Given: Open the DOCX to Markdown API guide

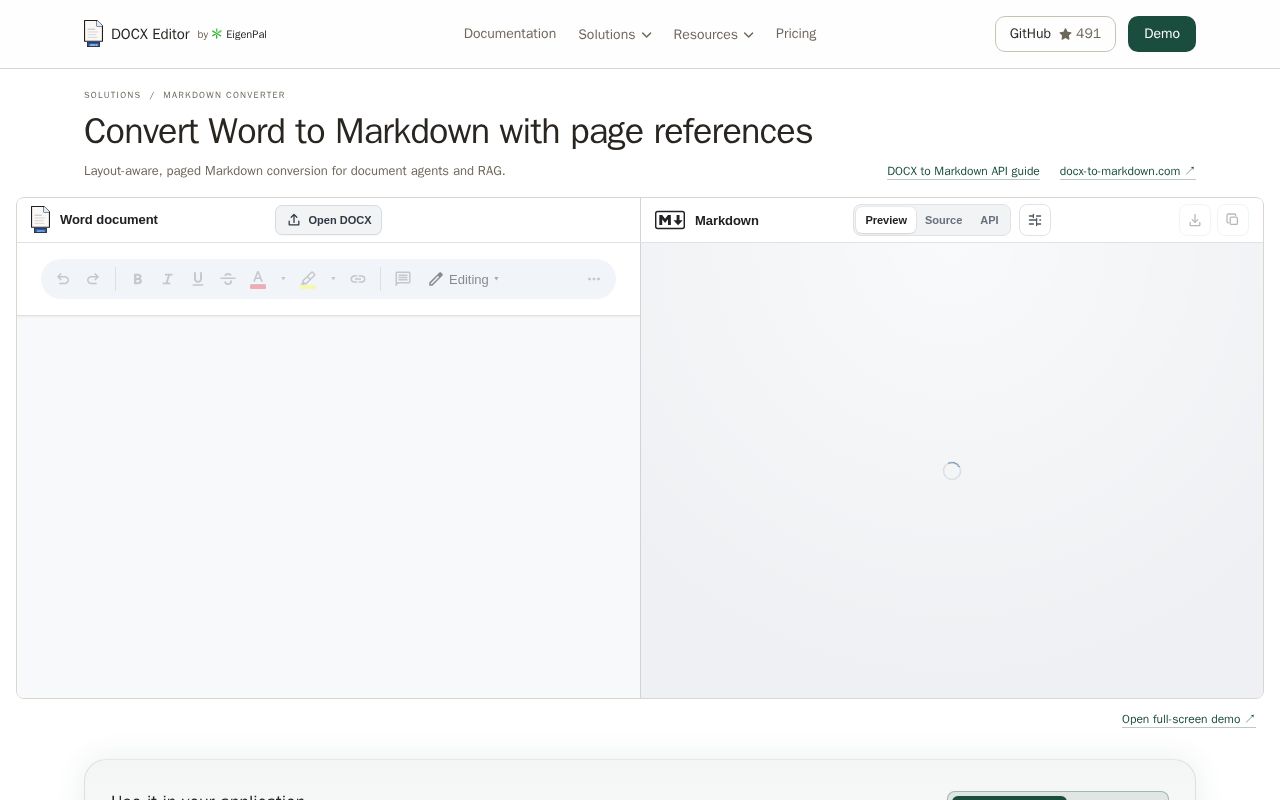Looking at the screenshot, I should 963,171.
